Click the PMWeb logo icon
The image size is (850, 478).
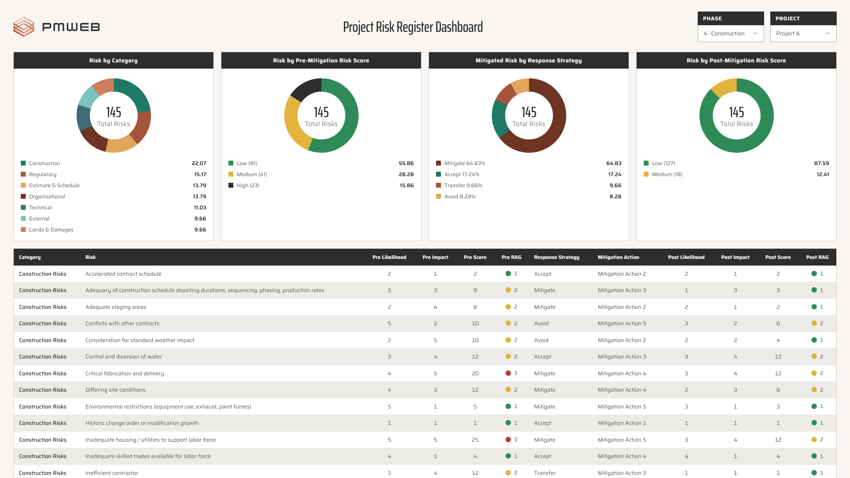click(x=24, y=27)
